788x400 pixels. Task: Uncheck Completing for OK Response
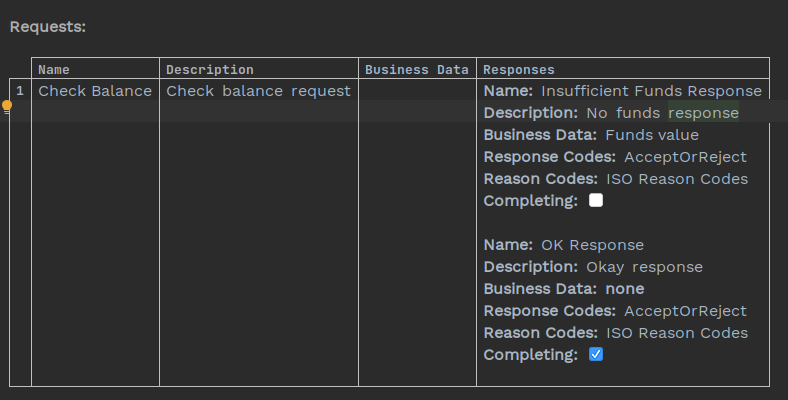pyautogui.click(x=596, y=354)
